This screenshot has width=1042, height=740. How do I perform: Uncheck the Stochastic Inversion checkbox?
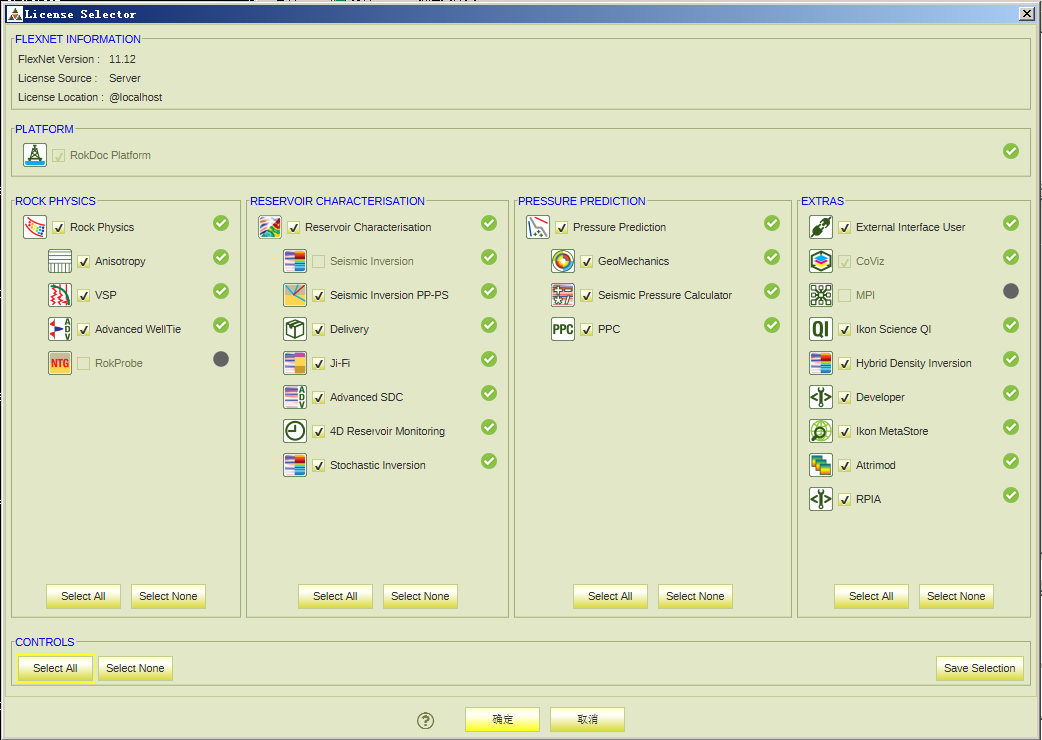[x=319, y=465]
